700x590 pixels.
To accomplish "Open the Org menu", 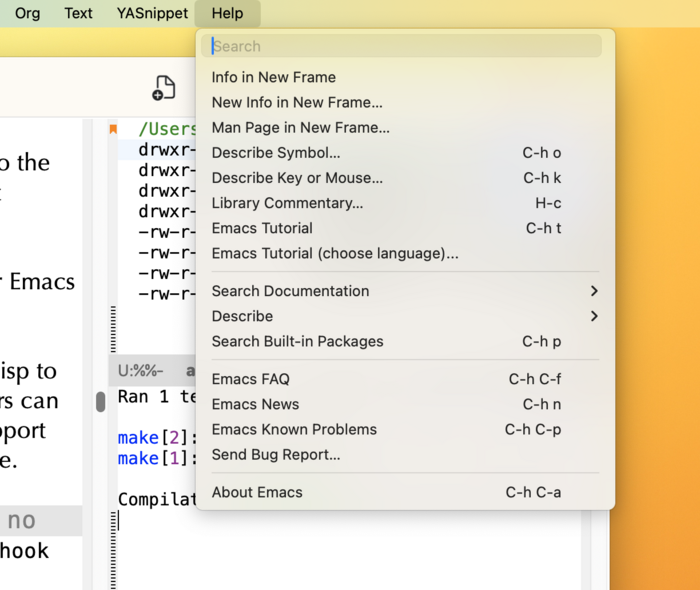I will pyautogui.click(x=27, y=13).
